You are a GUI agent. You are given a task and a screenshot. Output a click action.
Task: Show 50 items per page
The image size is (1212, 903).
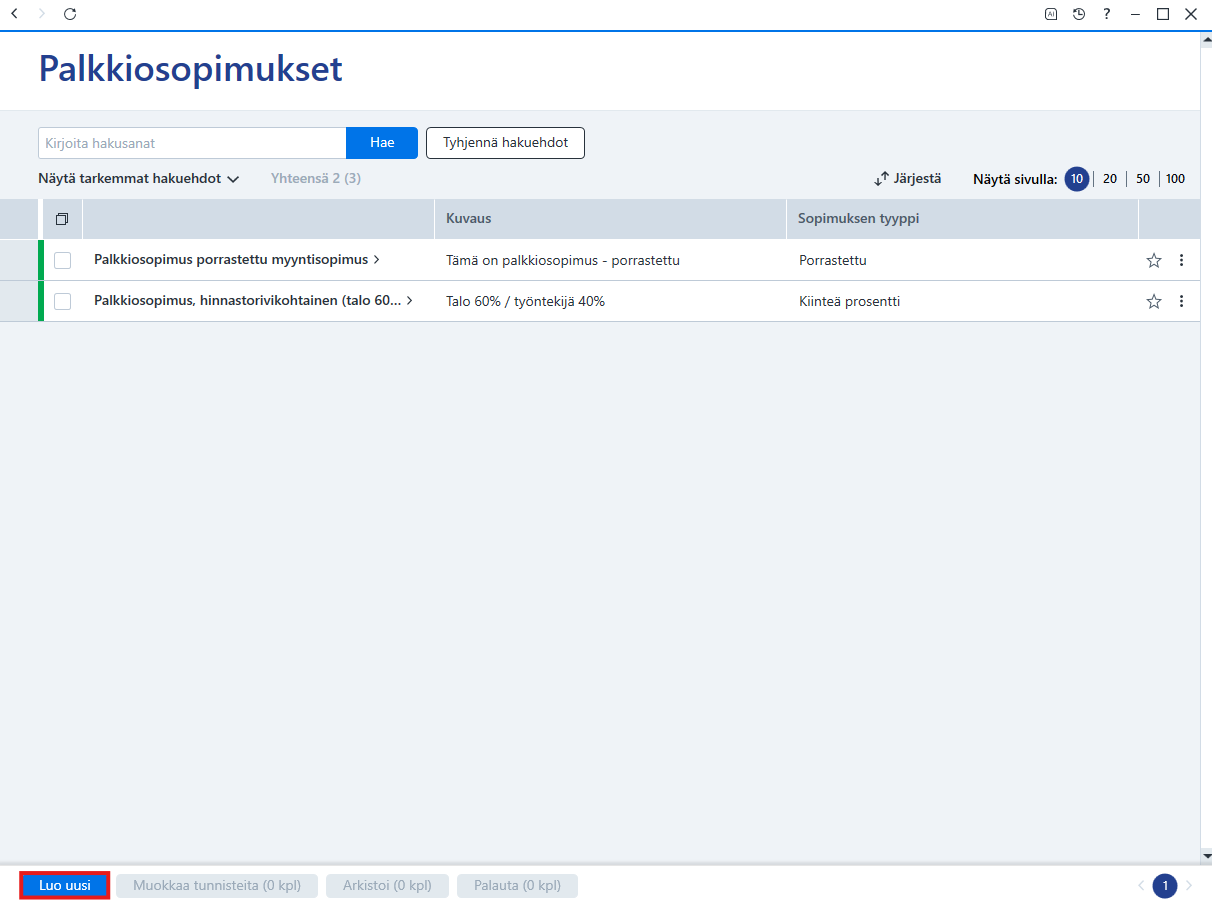point(1143,179)
